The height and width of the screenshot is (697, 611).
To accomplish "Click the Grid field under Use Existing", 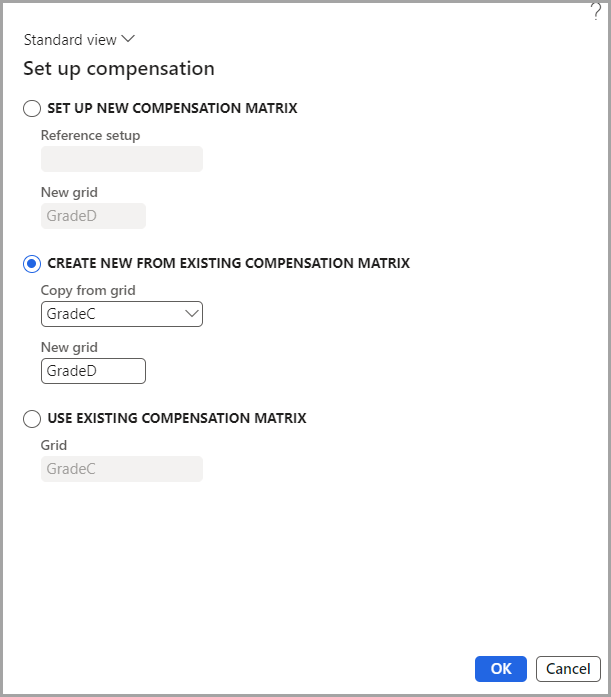I will tap(121, 469).
